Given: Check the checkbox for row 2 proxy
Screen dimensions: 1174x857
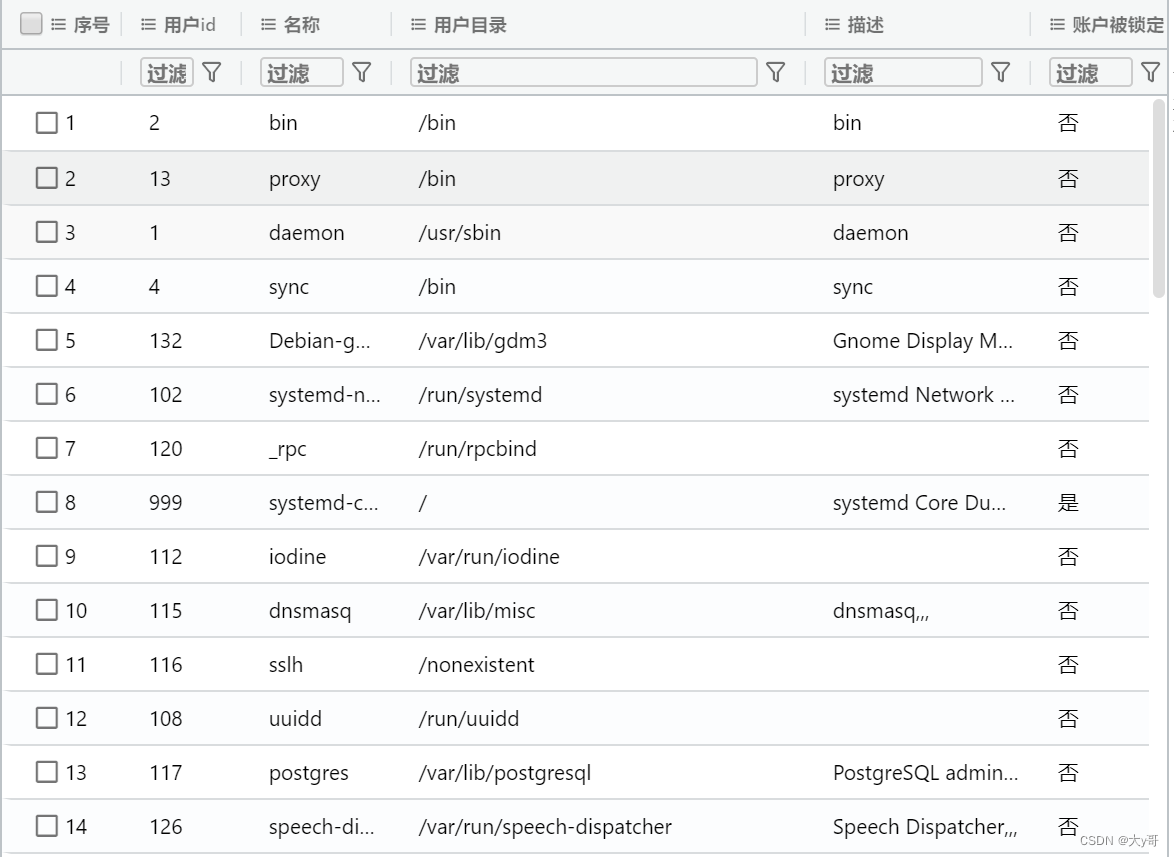Looking at the screenshot, I should coord(46,178).
